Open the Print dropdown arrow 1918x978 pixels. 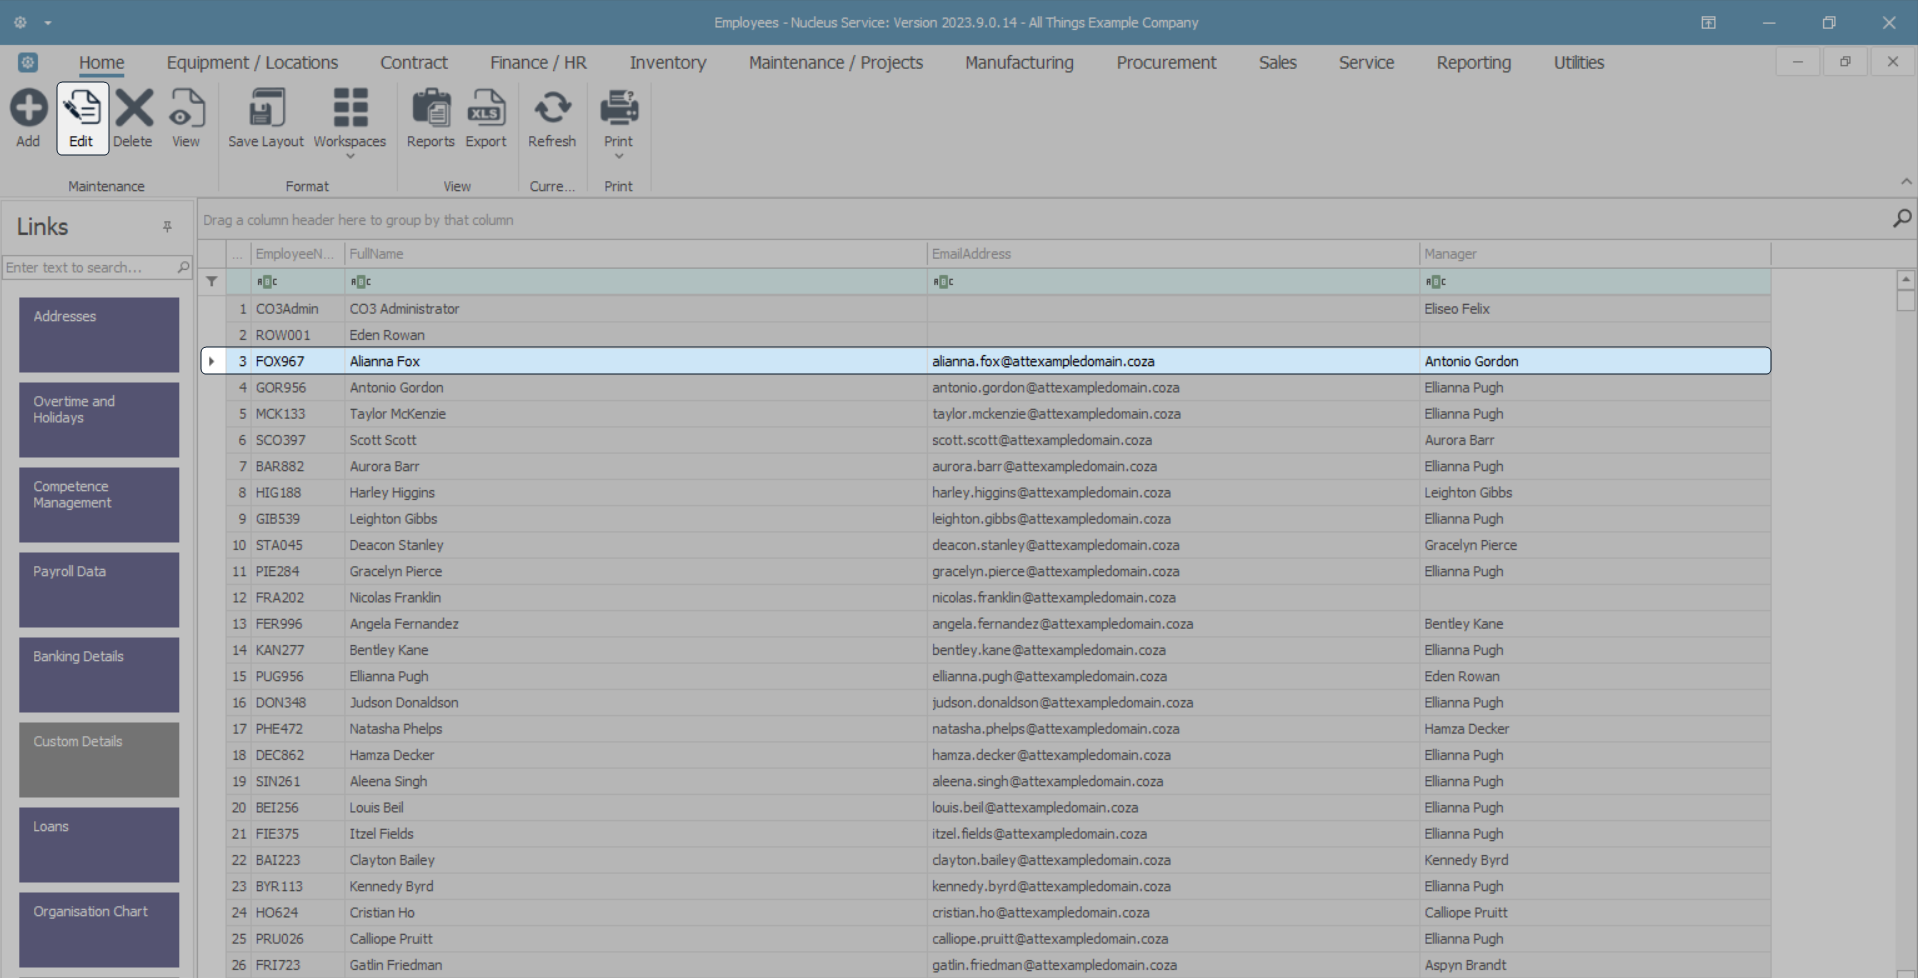click(x=619, y=157)
